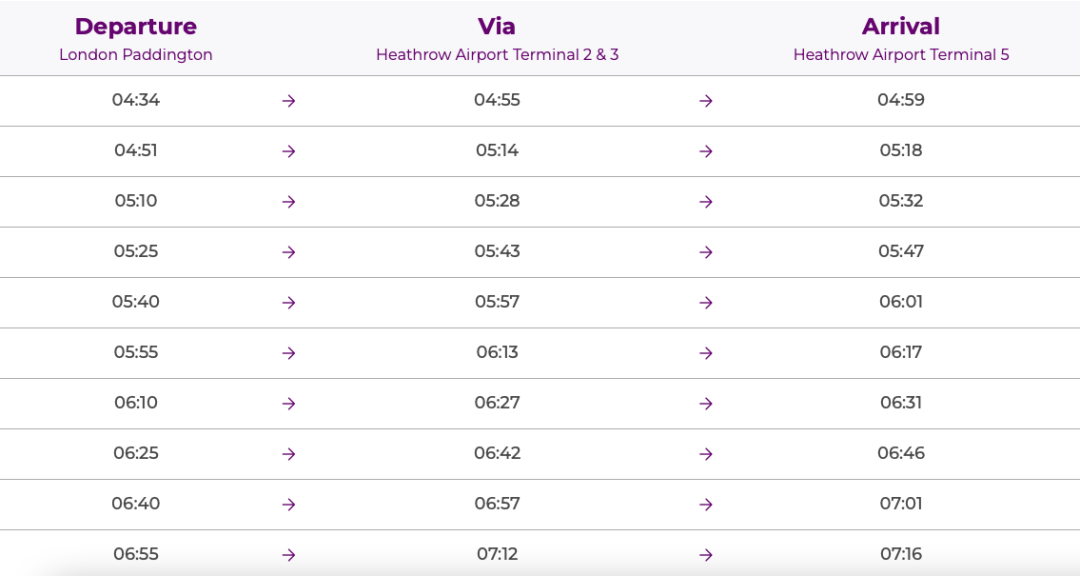
Task: Click the arrow before the 05:18 arrival
Action: point(706,151)
